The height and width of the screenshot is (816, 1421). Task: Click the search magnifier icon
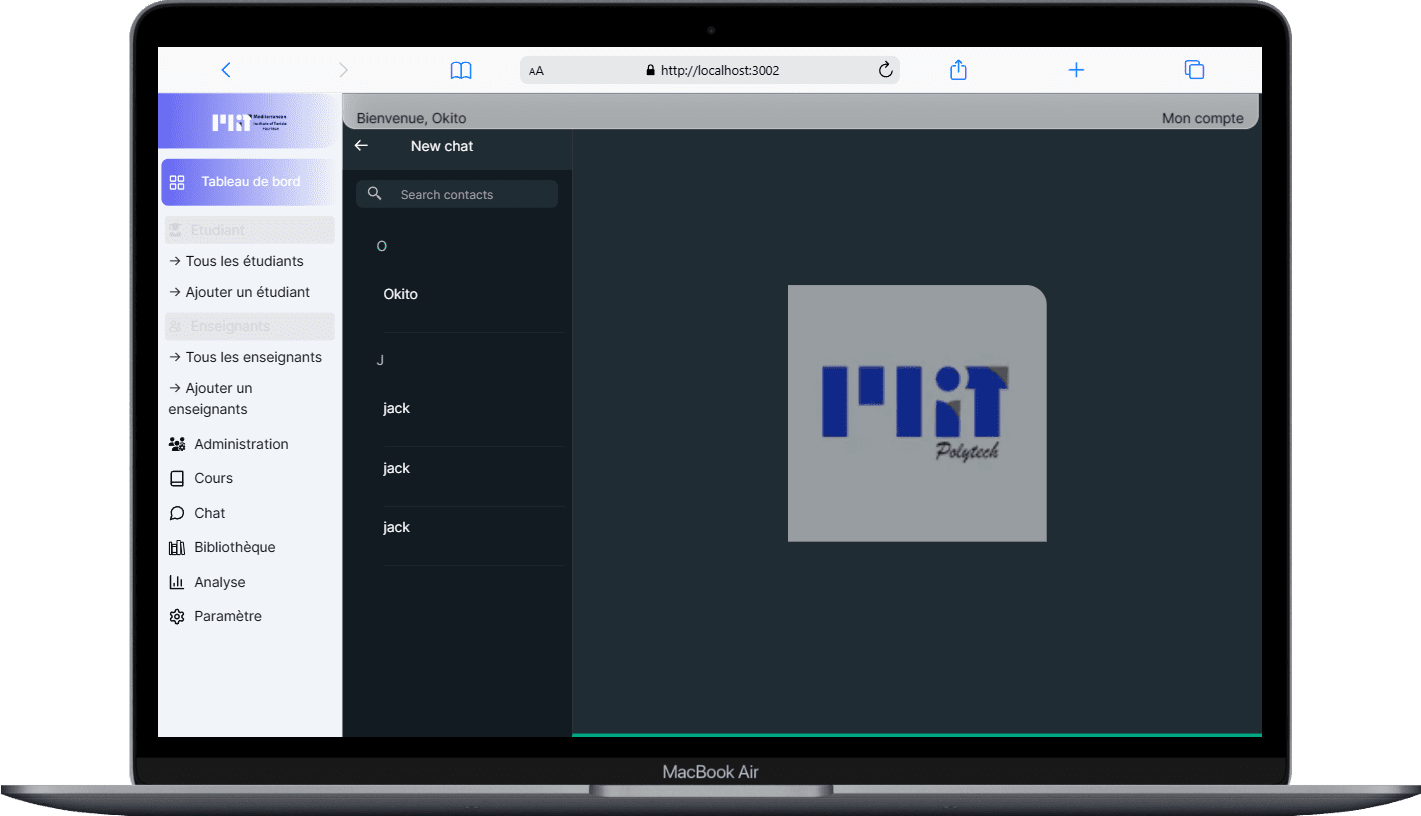(x=375, y=194)
